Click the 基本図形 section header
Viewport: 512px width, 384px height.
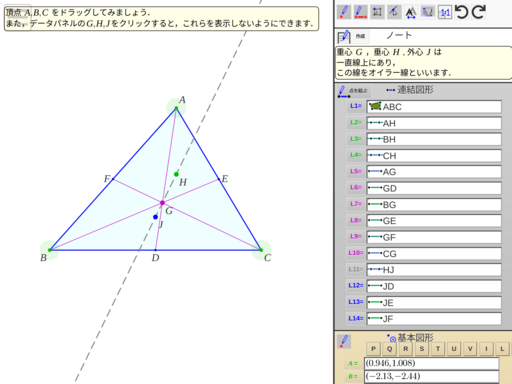(415, 338)
